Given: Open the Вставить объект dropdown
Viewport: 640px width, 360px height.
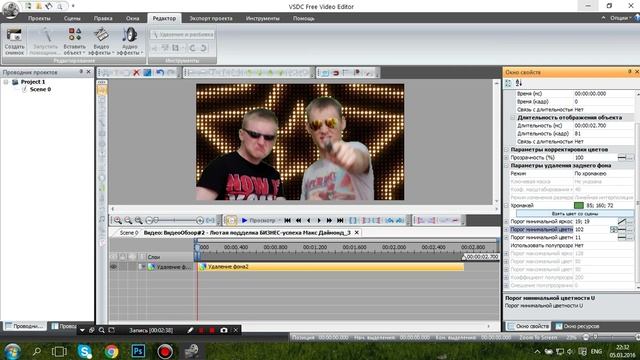Looking at the screenshot, I should [x=74, y=41].
